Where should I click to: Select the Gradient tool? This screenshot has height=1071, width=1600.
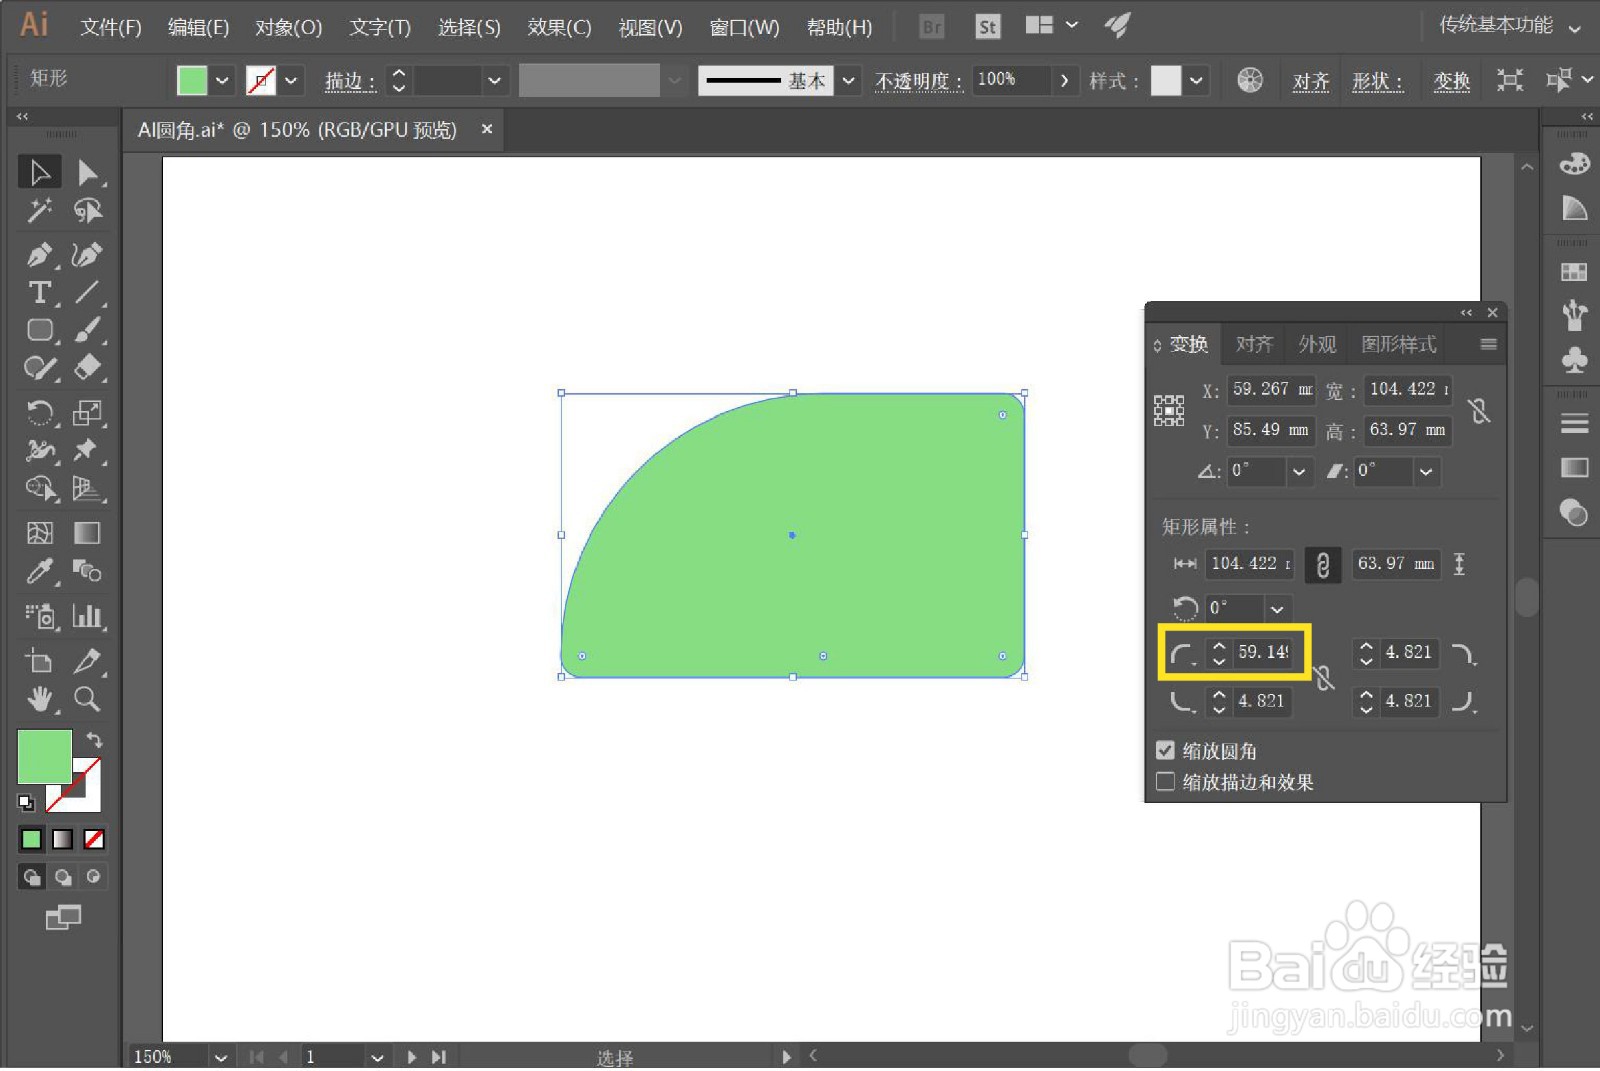click(x=88, y=533)
